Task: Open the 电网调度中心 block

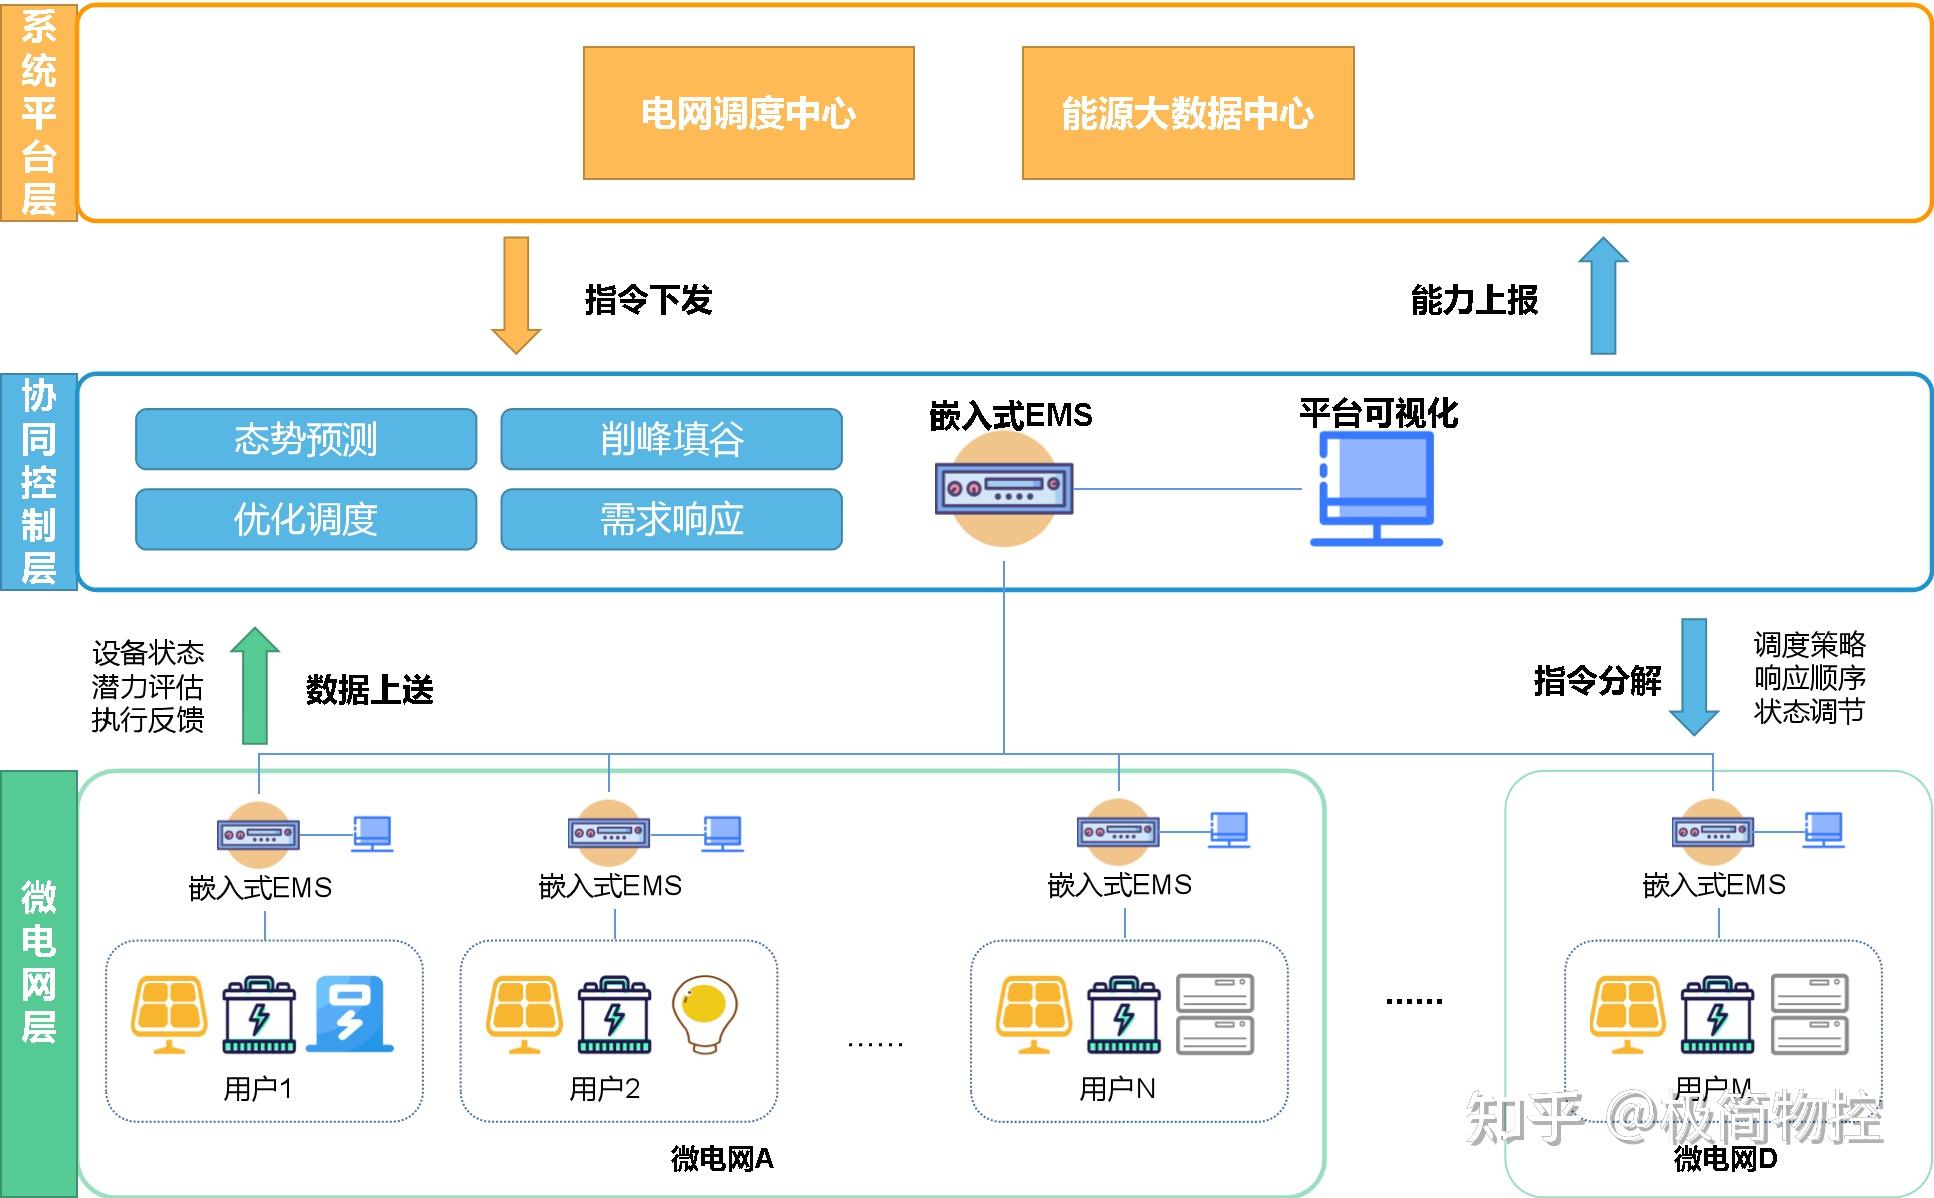Action: coord(748,113)
